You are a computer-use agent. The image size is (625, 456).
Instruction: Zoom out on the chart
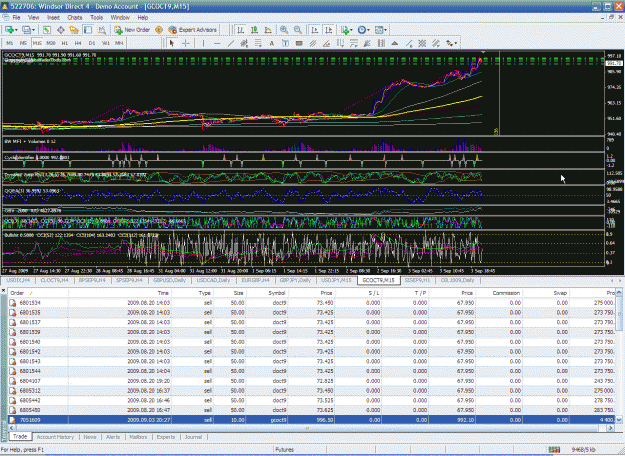298,30
